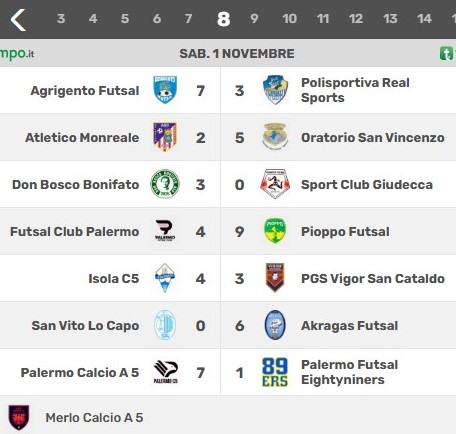Screen dimensions: 456x434
Task: Select matchday 3 in the round bar
Action: coord(61,18)
